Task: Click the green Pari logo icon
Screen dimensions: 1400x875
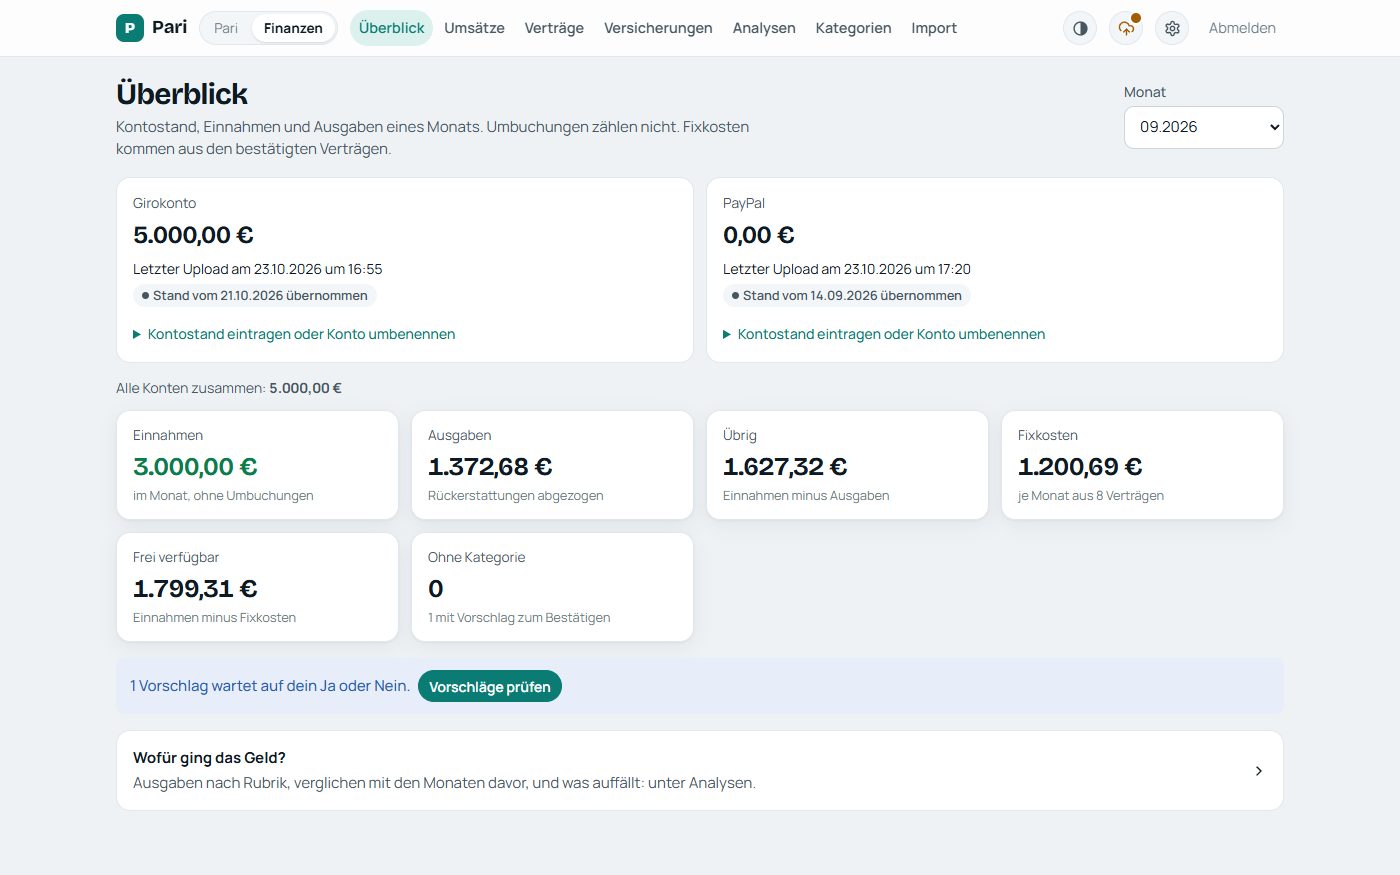Action: [130, 28]
